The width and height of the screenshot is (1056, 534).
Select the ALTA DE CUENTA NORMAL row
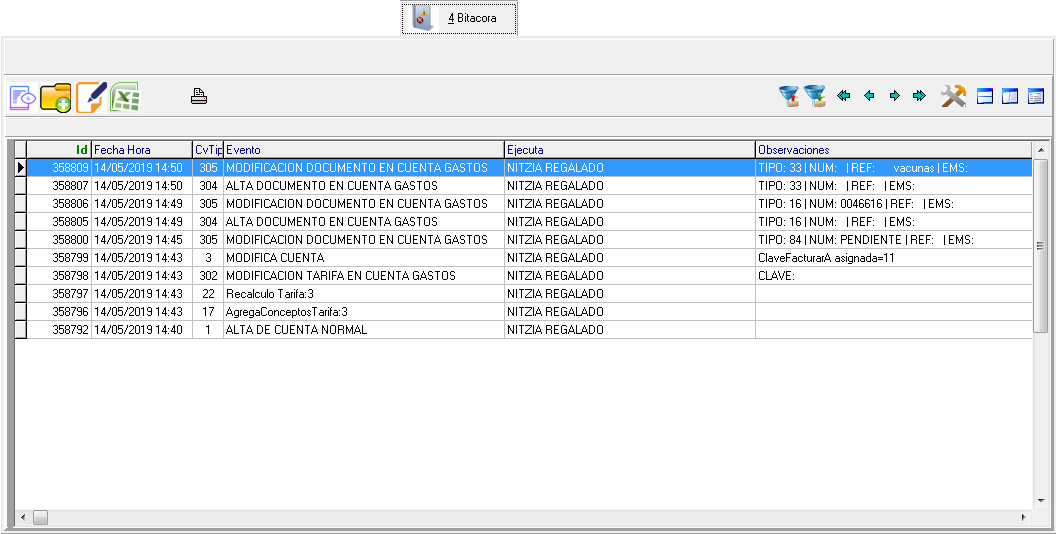[296, 330]
